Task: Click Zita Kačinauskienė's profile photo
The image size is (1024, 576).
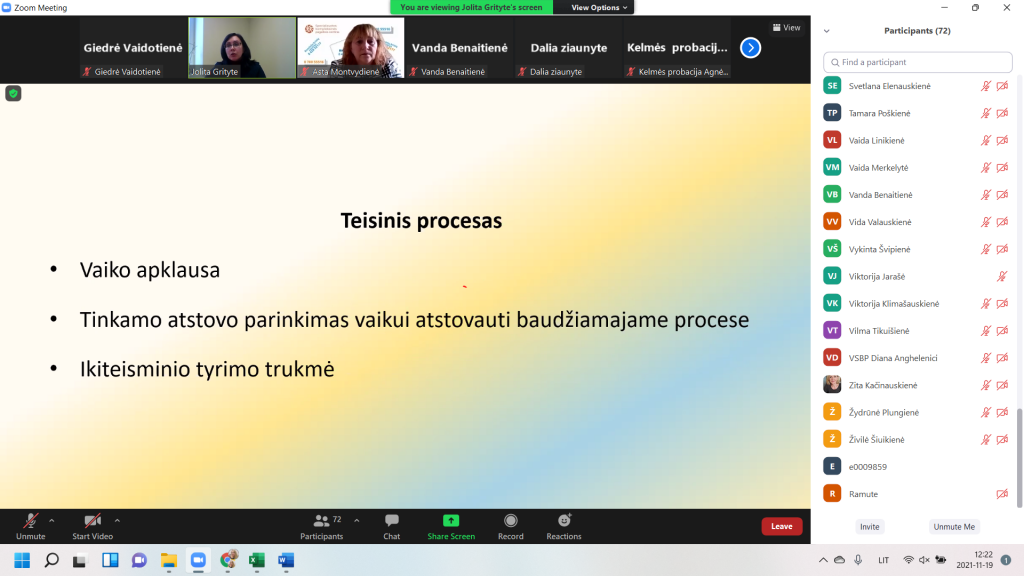Action: 832,385
